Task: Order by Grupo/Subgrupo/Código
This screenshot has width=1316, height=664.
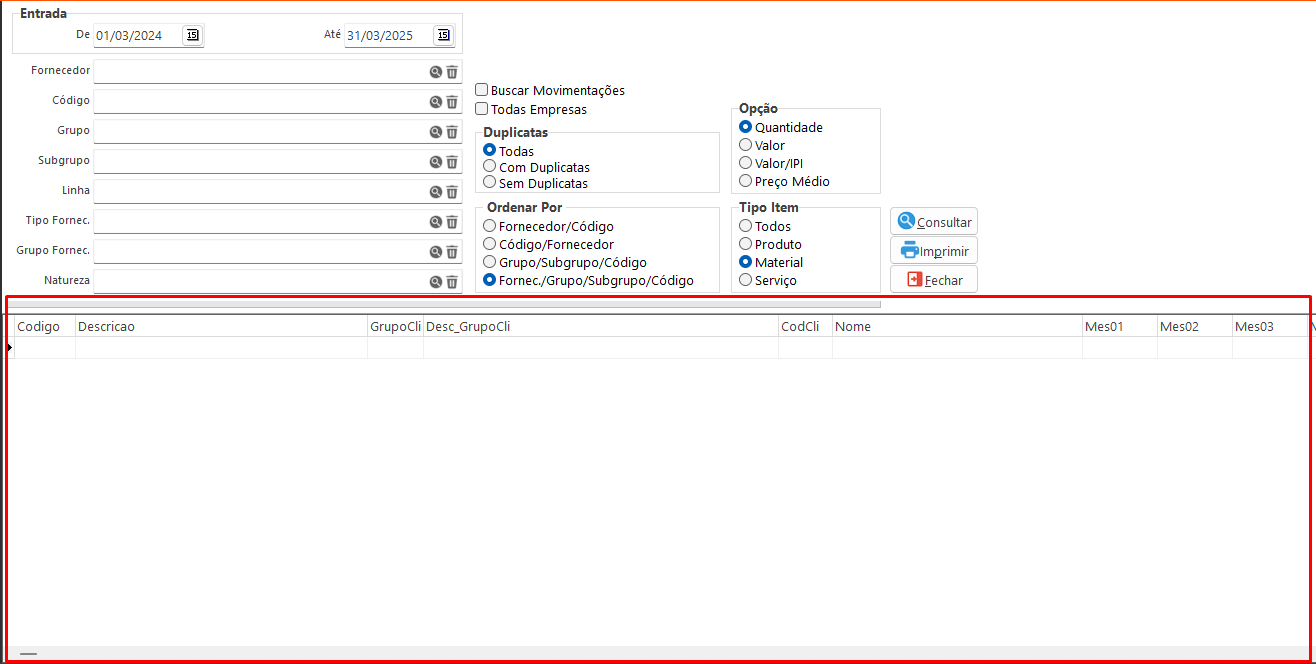Action: click(490, 262)
